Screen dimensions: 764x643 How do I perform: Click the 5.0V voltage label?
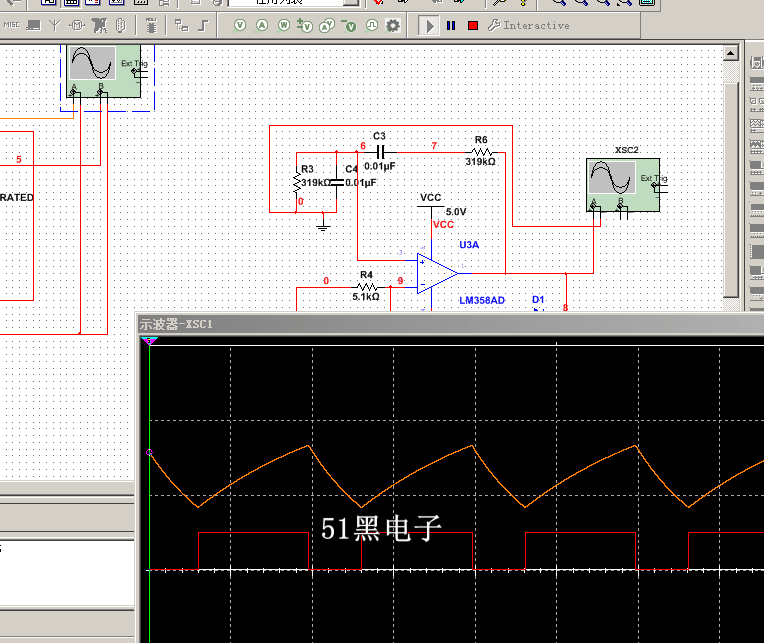point(456,212)
